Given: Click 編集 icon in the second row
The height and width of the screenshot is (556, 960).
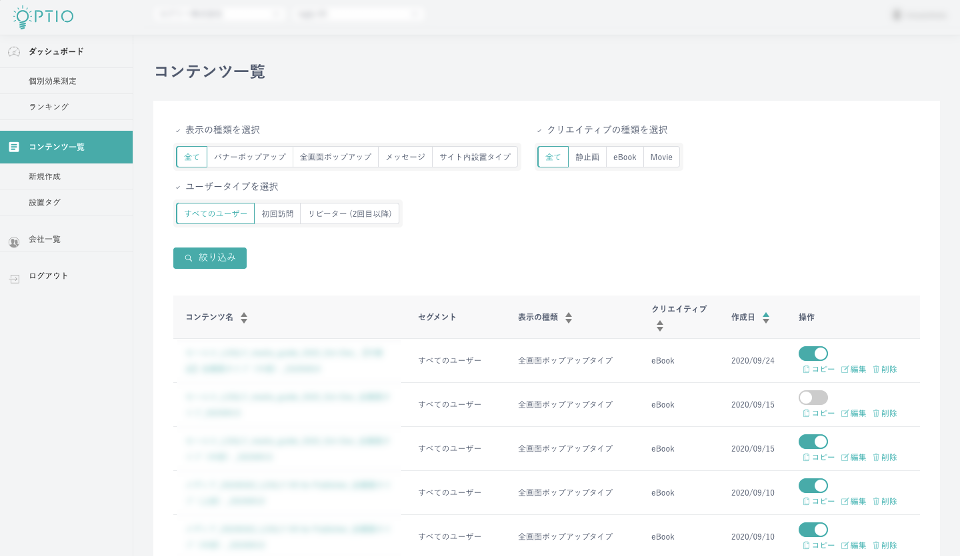Looking at the screenshot, I should (x=845, y=413).
